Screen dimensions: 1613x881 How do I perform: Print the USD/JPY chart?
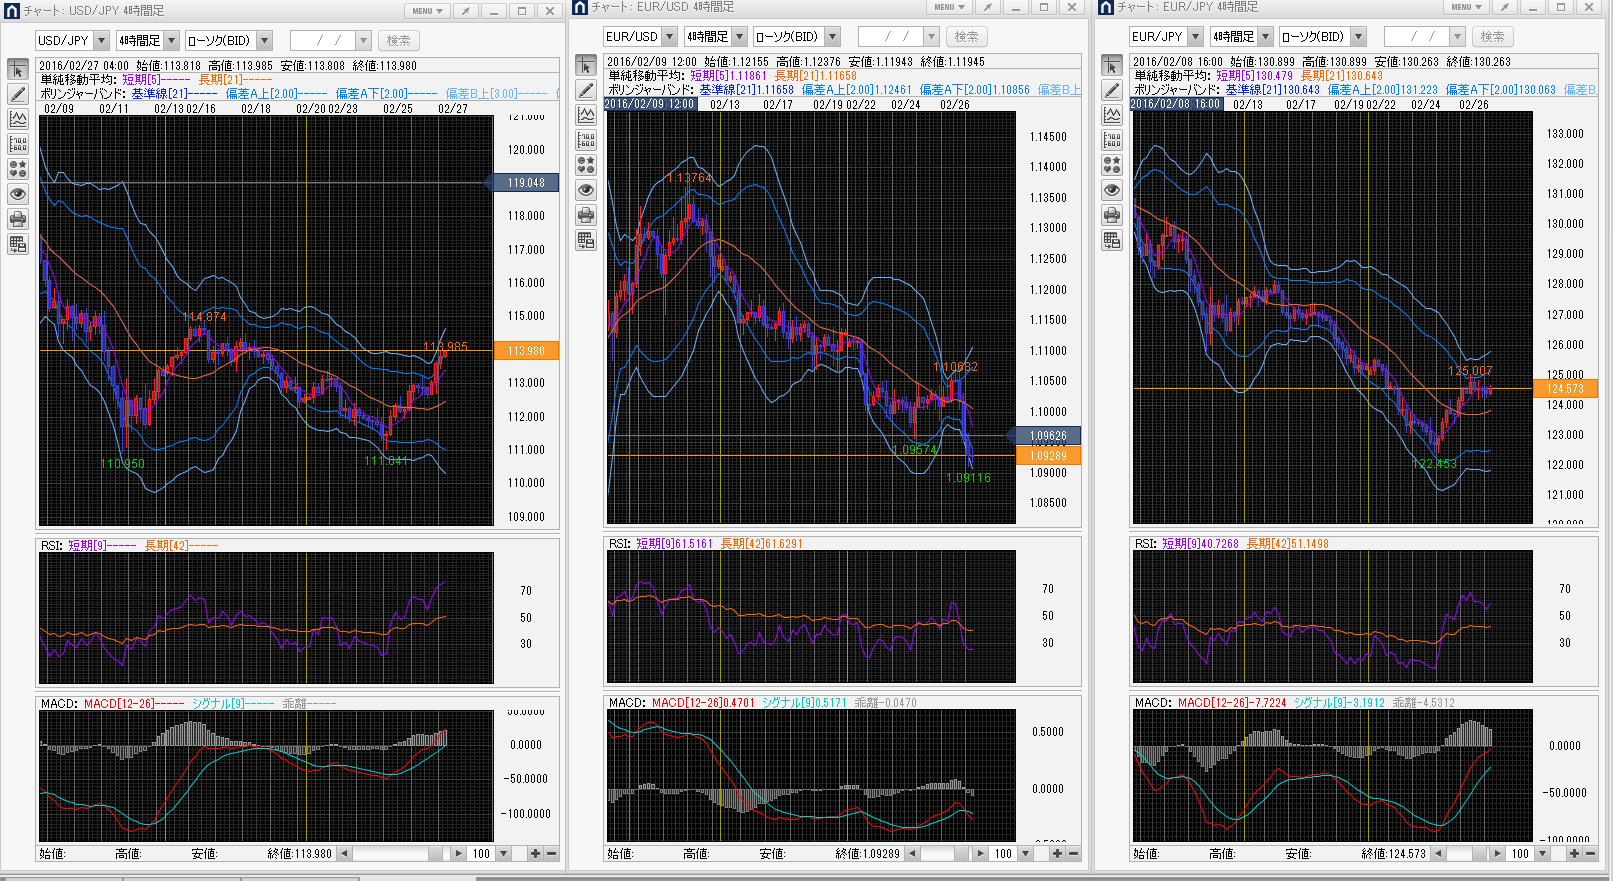point(18,219)
